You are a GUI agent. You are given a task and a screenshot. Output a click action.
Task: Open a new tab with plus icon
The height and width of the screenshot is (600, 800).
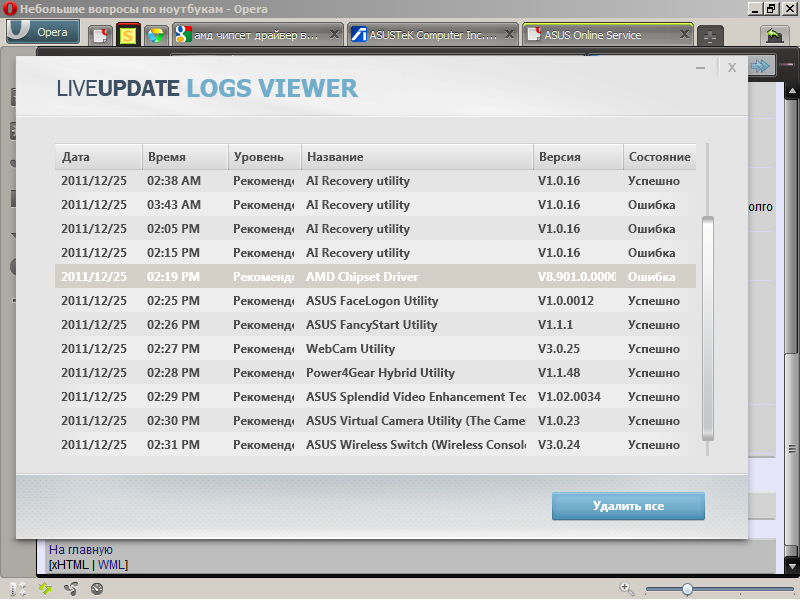[710, 36]
